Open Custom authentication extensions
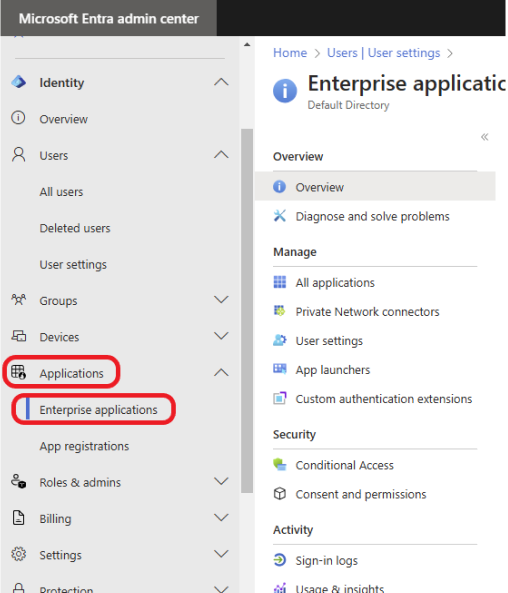Viewport: 508px width, 593px height. (384, 399)
